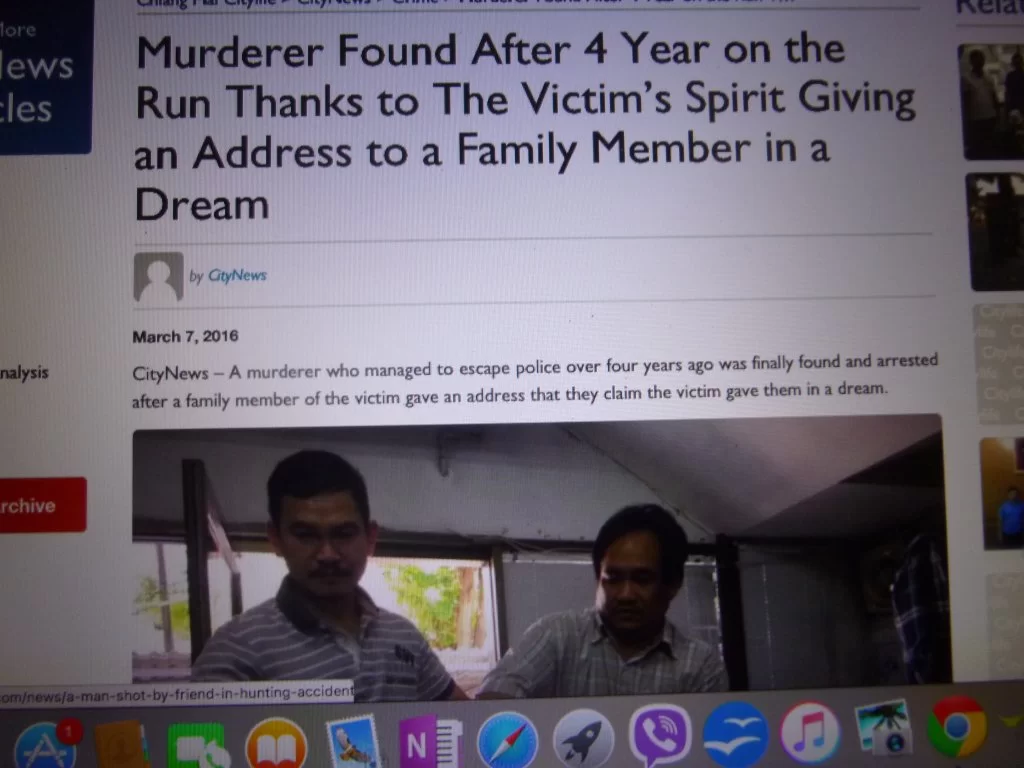Open the Contacts book icon in dock
1024x768 pixels.
coord(121,746)
